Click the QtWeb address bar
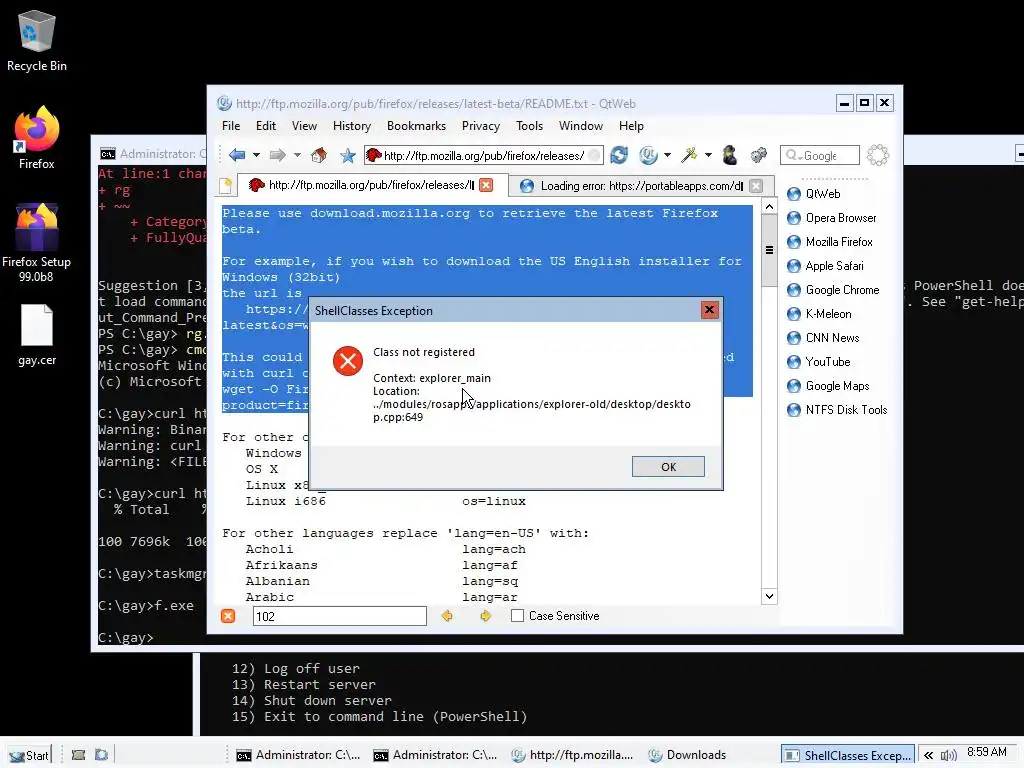This screenshot has height=768, width=1024. click(x=483, y=155)
